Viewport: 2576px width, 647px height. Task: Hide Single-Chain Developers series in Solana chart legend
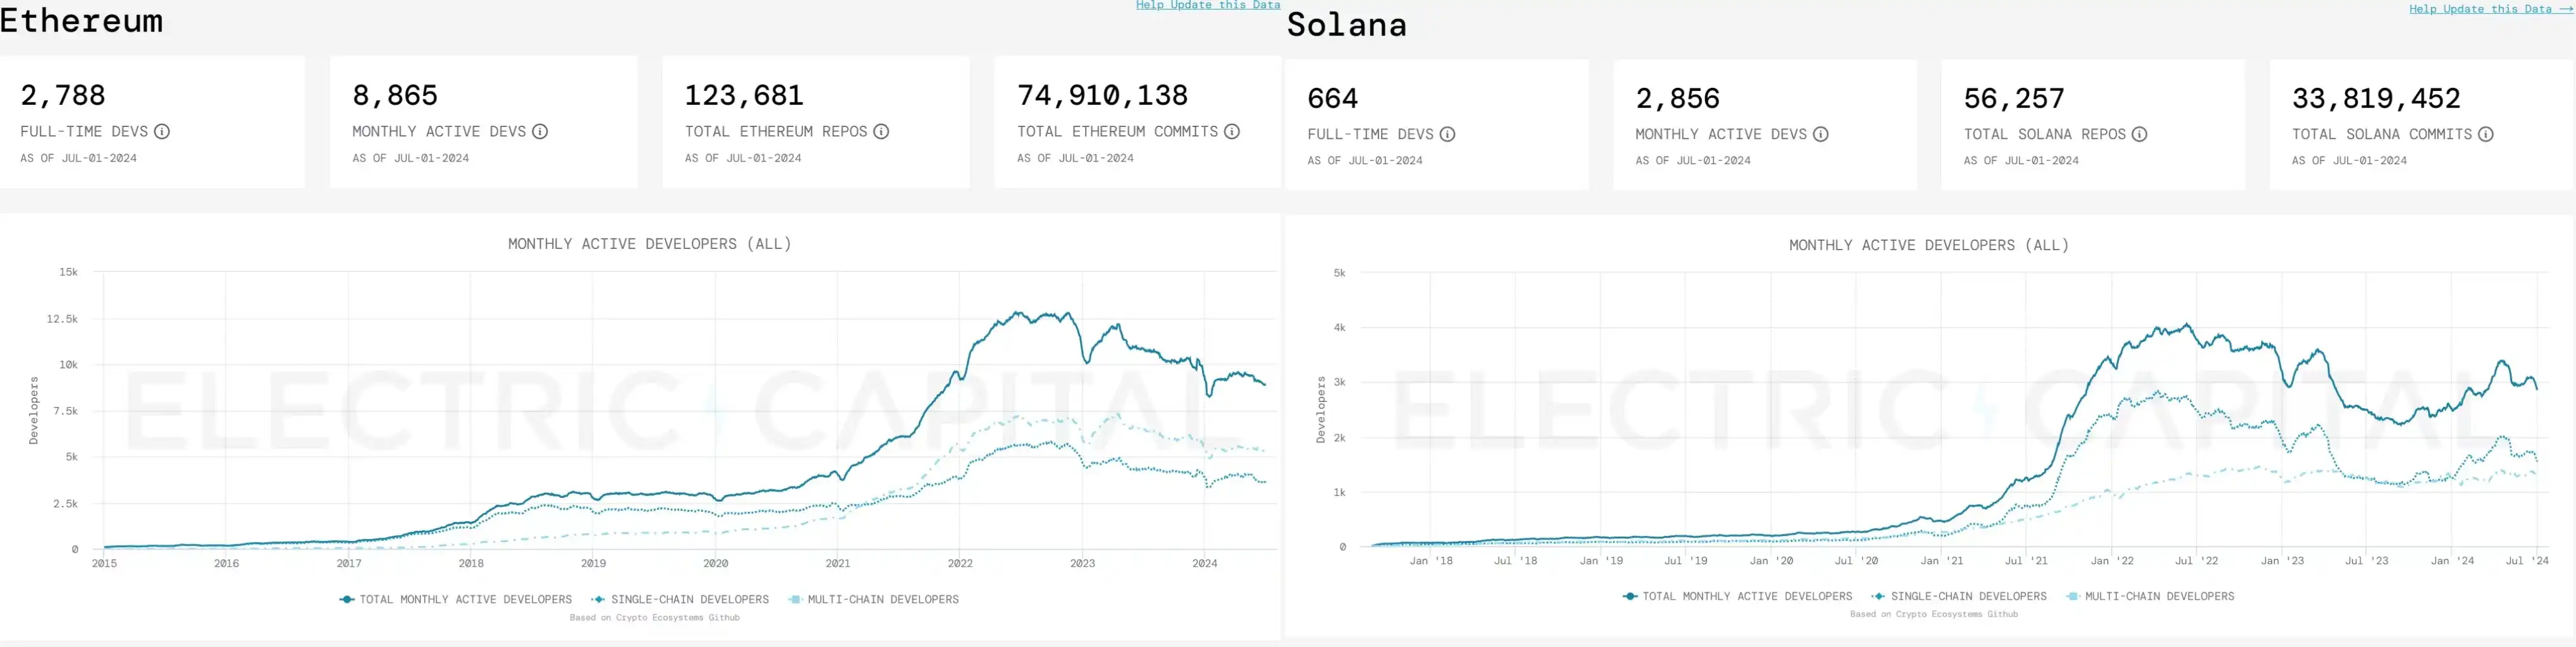pyautogui.click(x=1959, y=597)
